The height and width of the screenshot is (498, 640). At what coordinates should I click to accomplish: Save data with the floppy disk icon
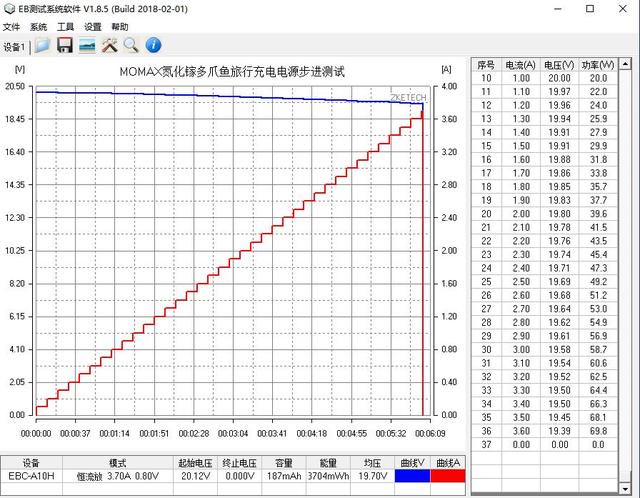[x=64, y=45]
